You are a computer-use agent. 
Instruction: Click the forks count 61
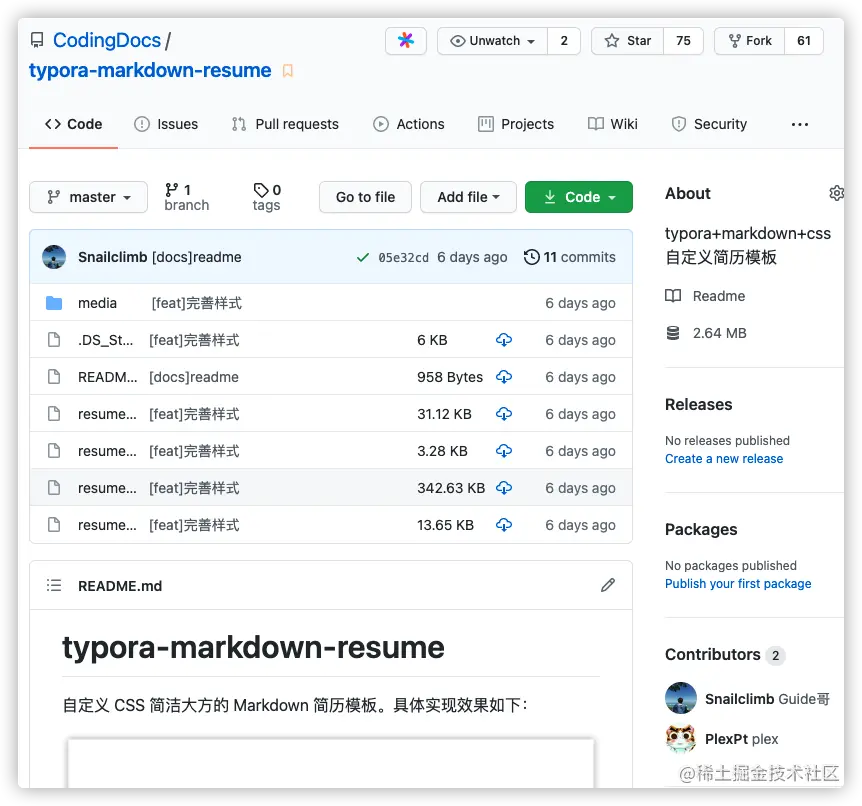pos(804,41)
